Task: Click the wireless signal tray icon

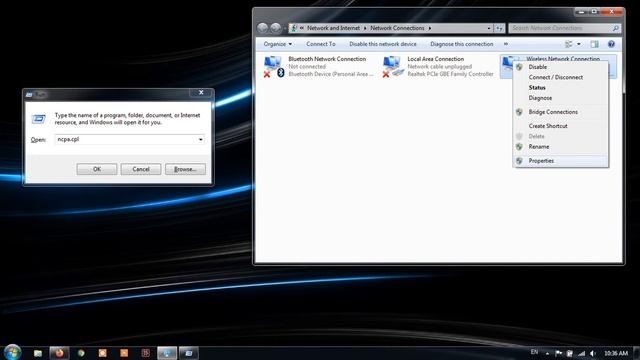Action: point(581,353)
